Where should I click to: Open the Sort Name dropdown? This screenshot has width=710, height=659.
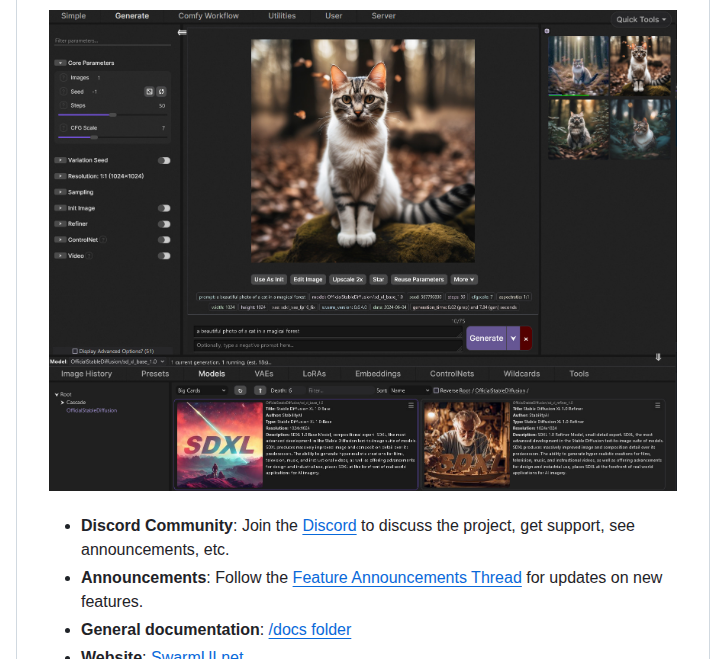click(x=409, y=390)
